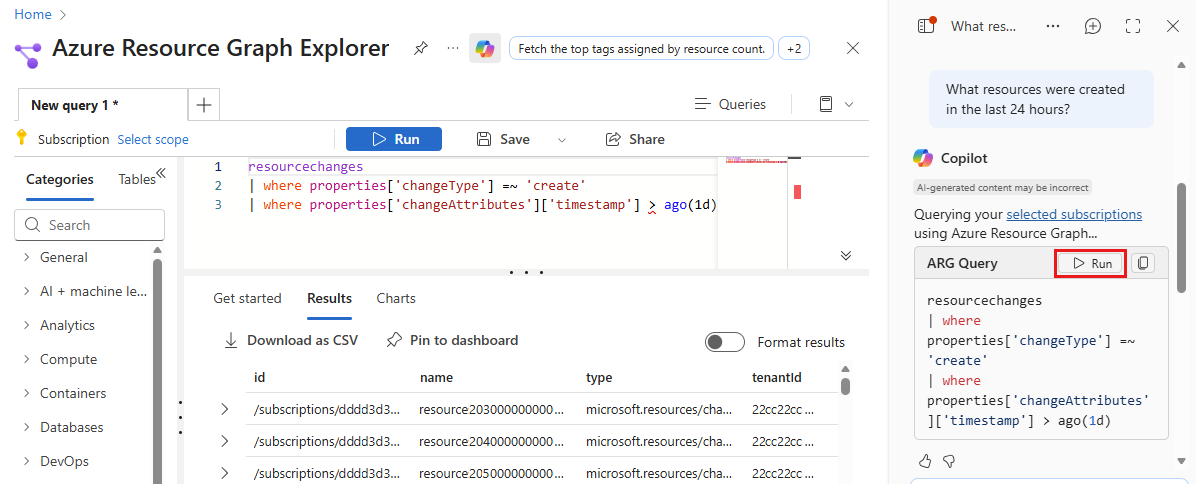Go to Home breadcrumb

33,14
